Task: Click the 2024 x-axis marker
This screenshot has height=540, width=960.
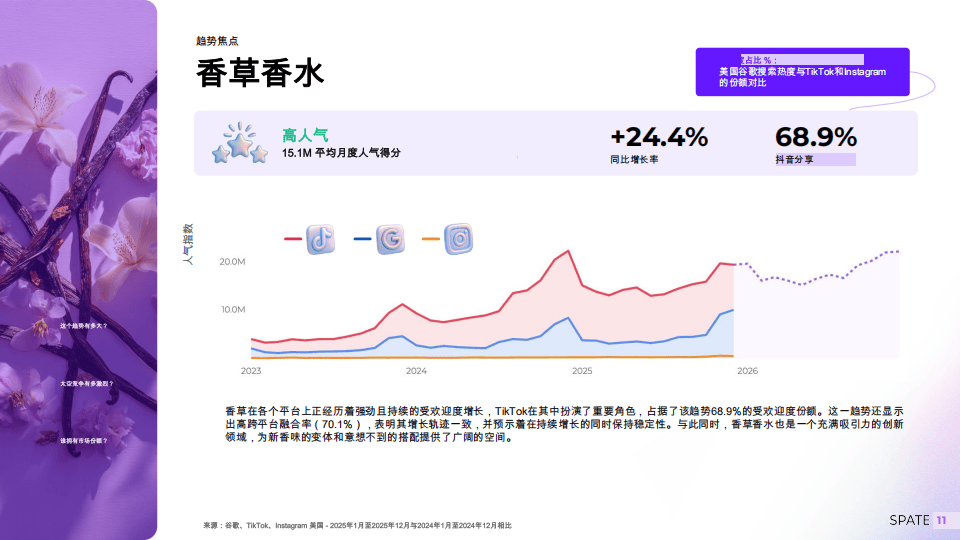Action: (x=416, y=371)
